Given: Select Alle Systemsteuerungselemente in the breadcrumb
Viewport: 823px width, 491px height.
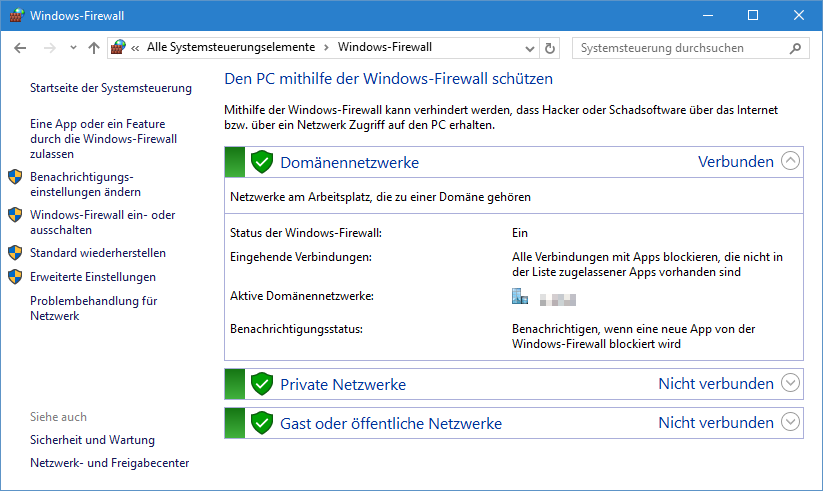Looking at the screenshot, I should coord(231,47).
